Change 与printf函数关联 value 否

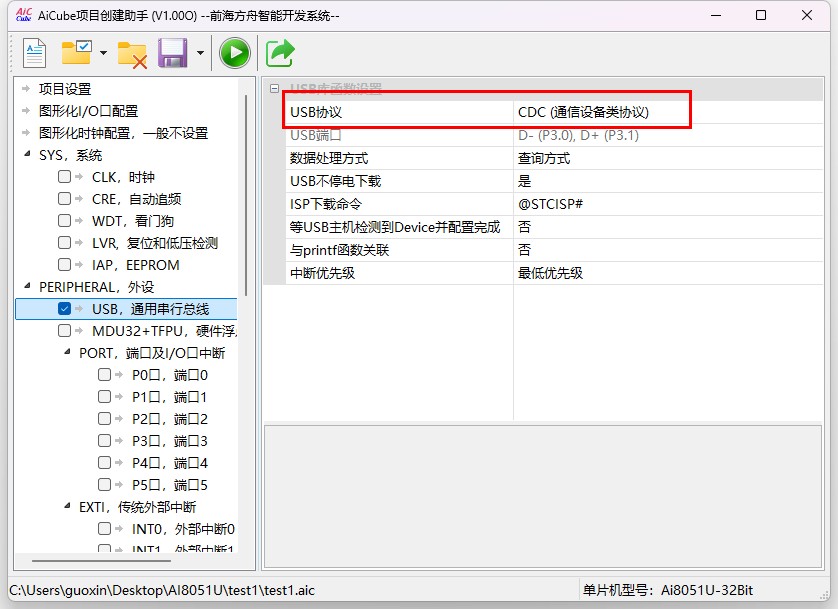(668, 250)
